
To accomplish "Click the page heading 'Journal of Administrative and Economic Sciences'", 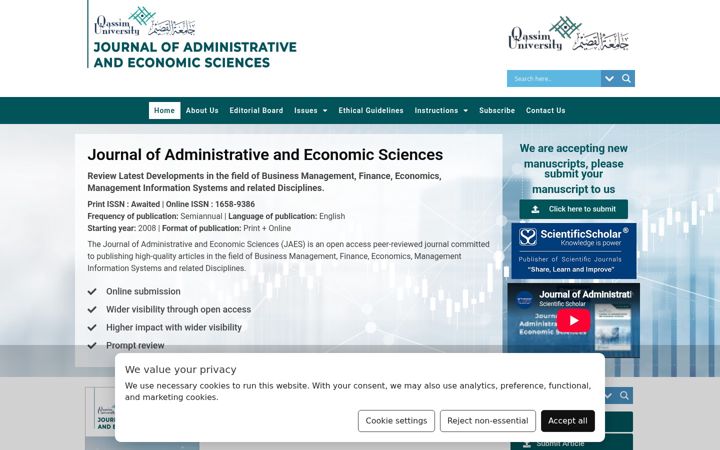I will 265,155.
